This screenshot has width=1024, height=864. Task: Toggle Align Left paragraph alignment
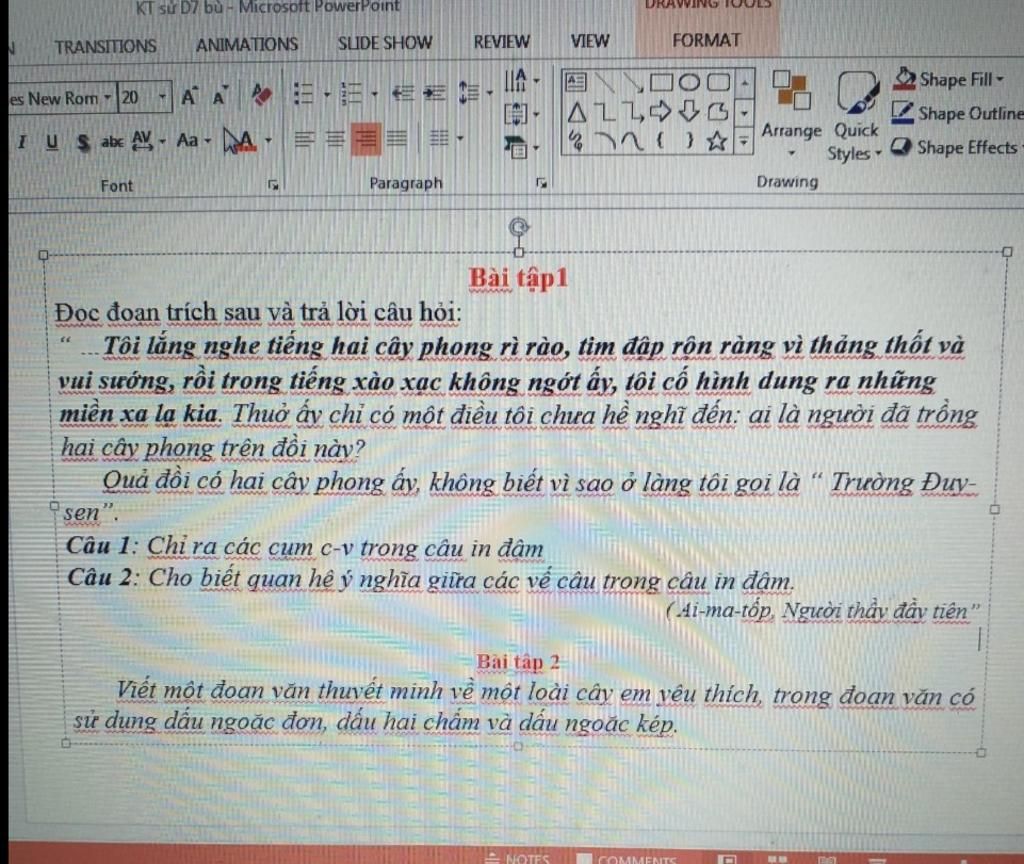click(303, 138)
